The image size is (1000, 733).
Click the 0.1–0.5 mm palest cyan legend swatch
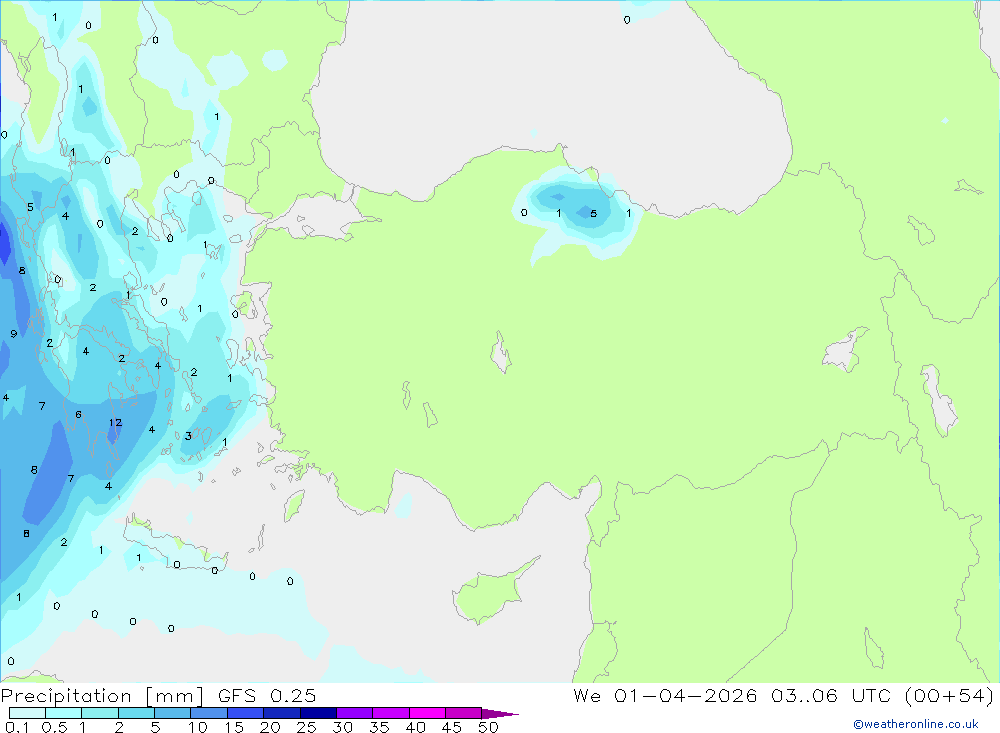click(27, 713)
